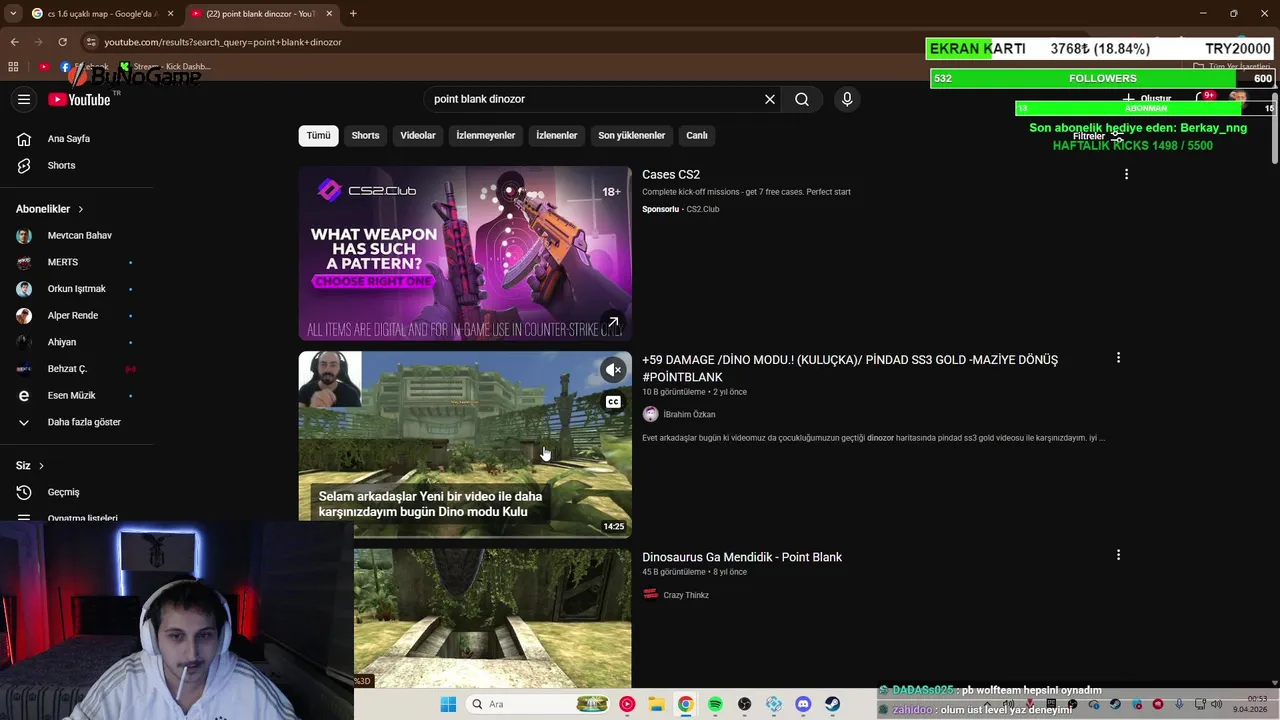1280x720 pixels.
Task: Open site information icon in address bar
Action: pyautogui.click(x=91, y=42)
